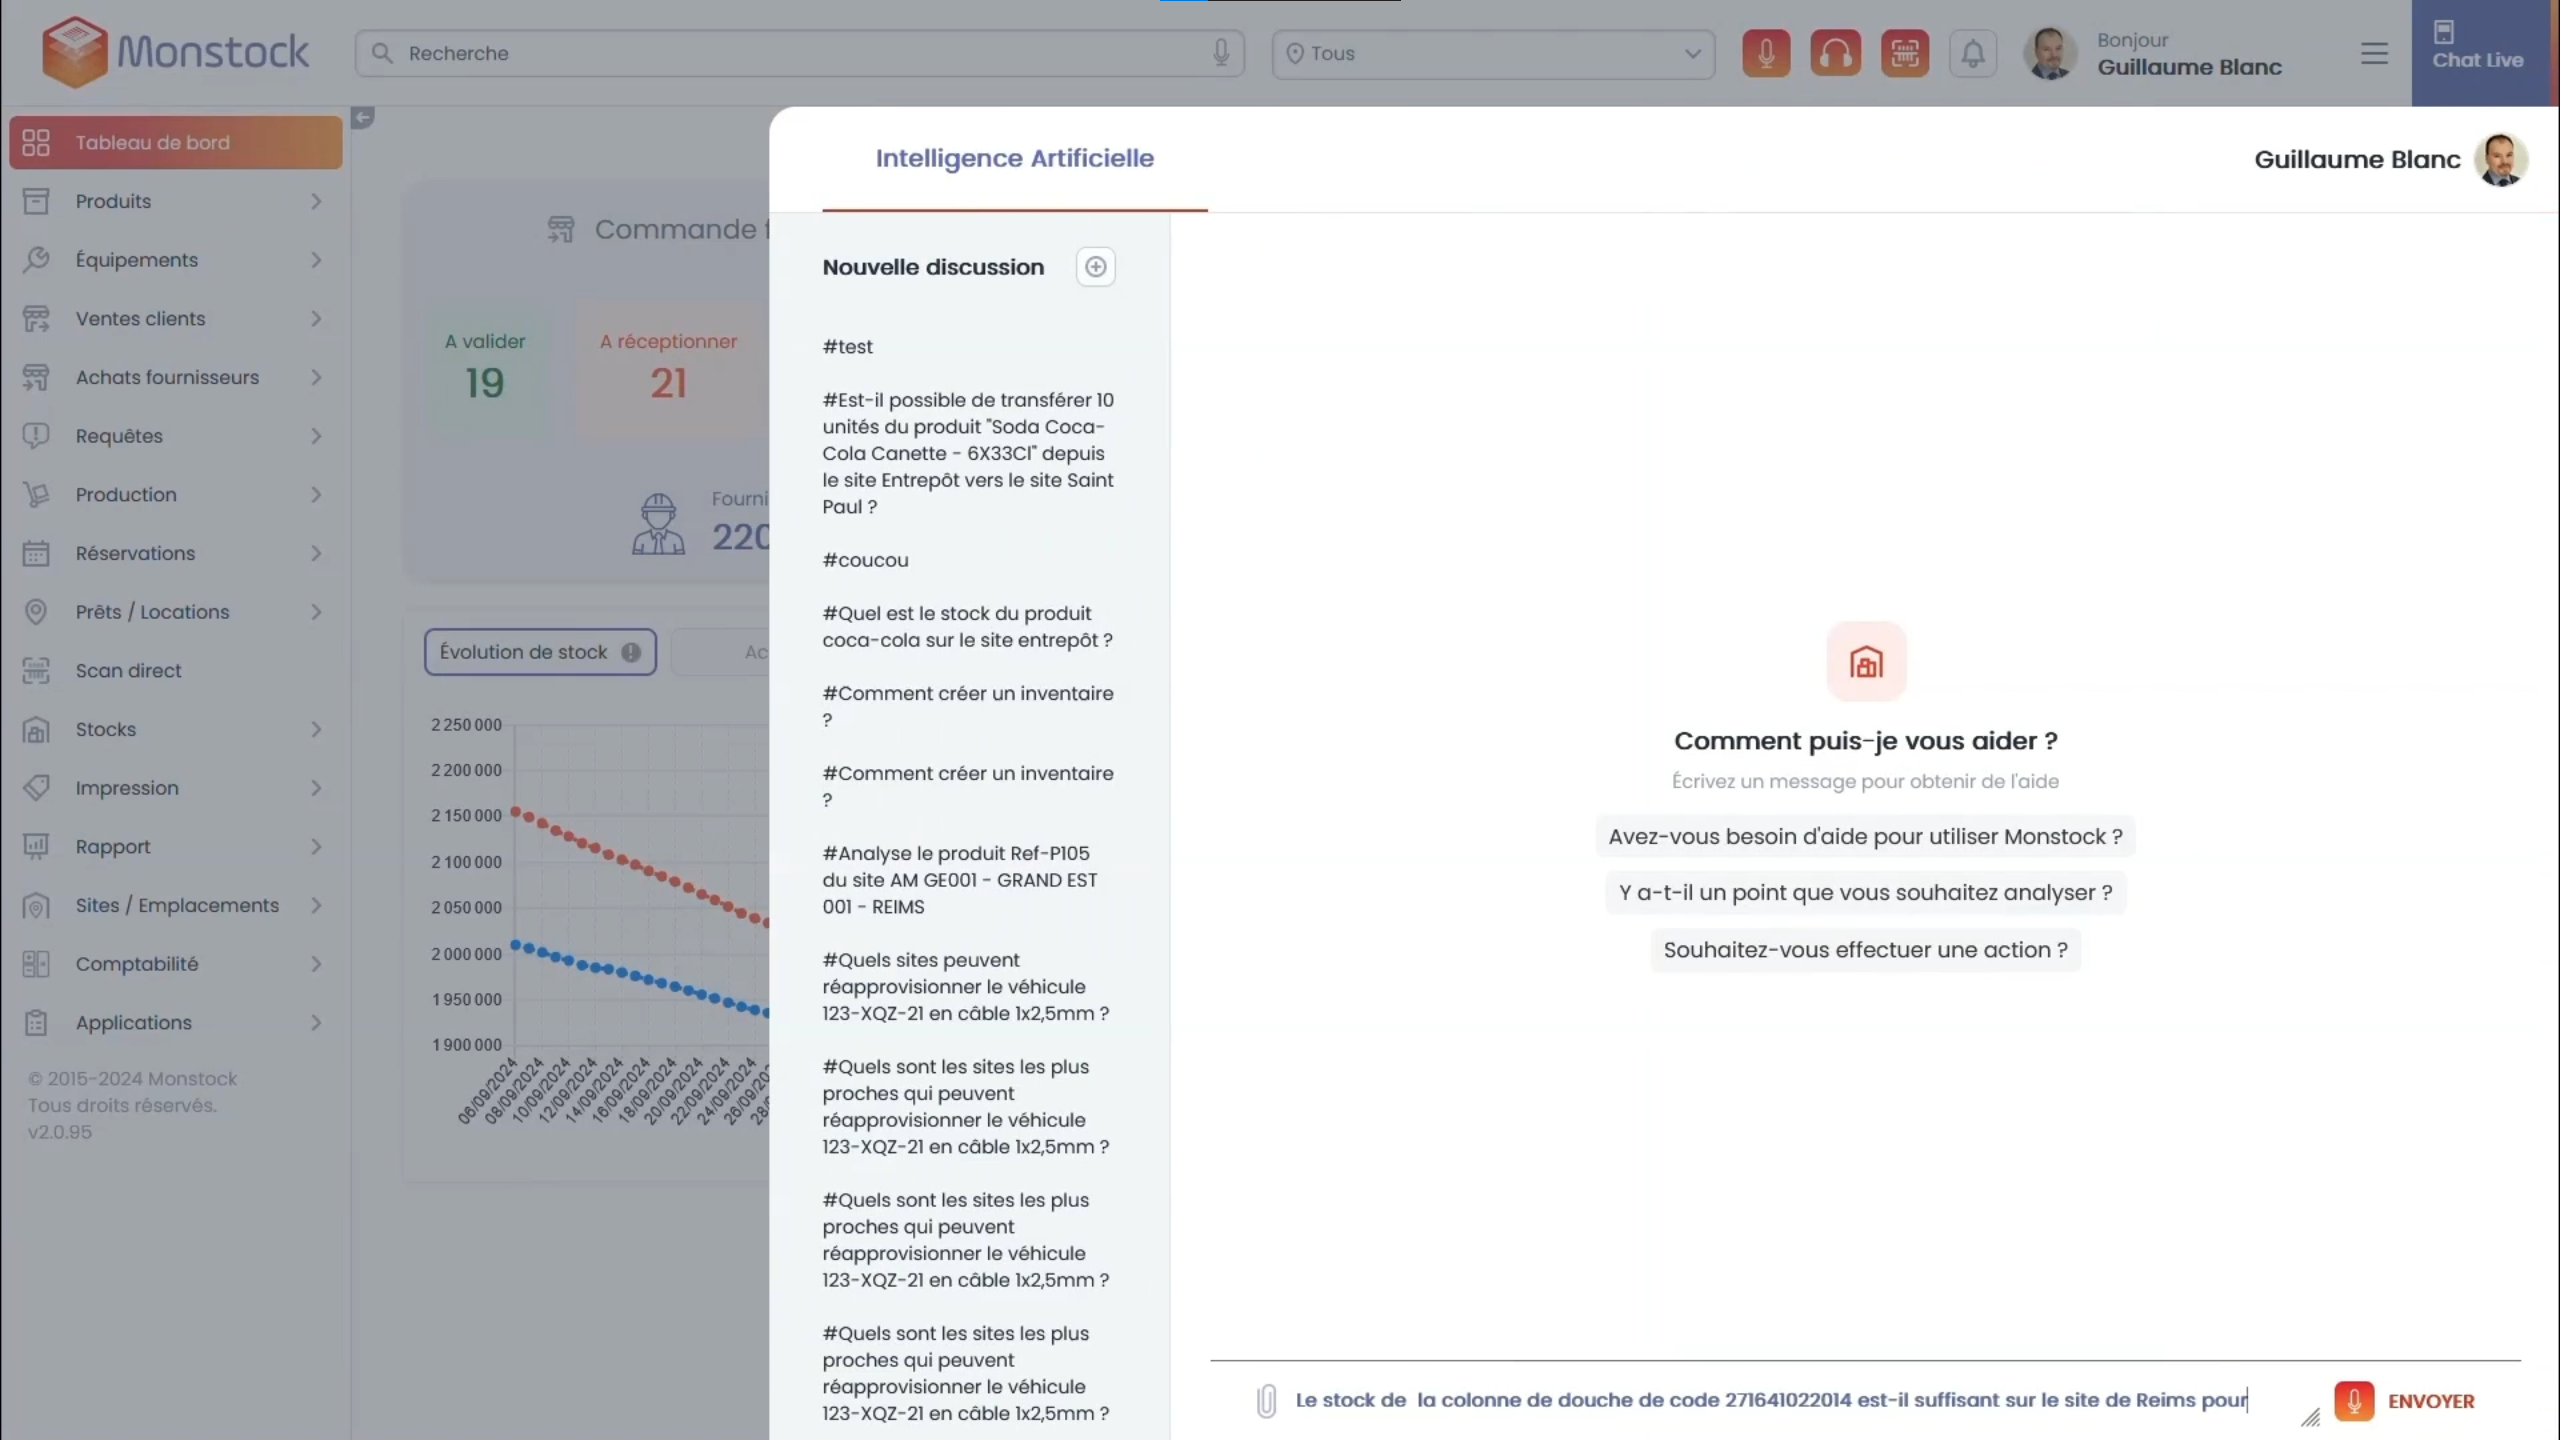Viewport: 2560px width, 1440px height.
Task: Open the Tous site dropdown
Action: coord(1493,53)
